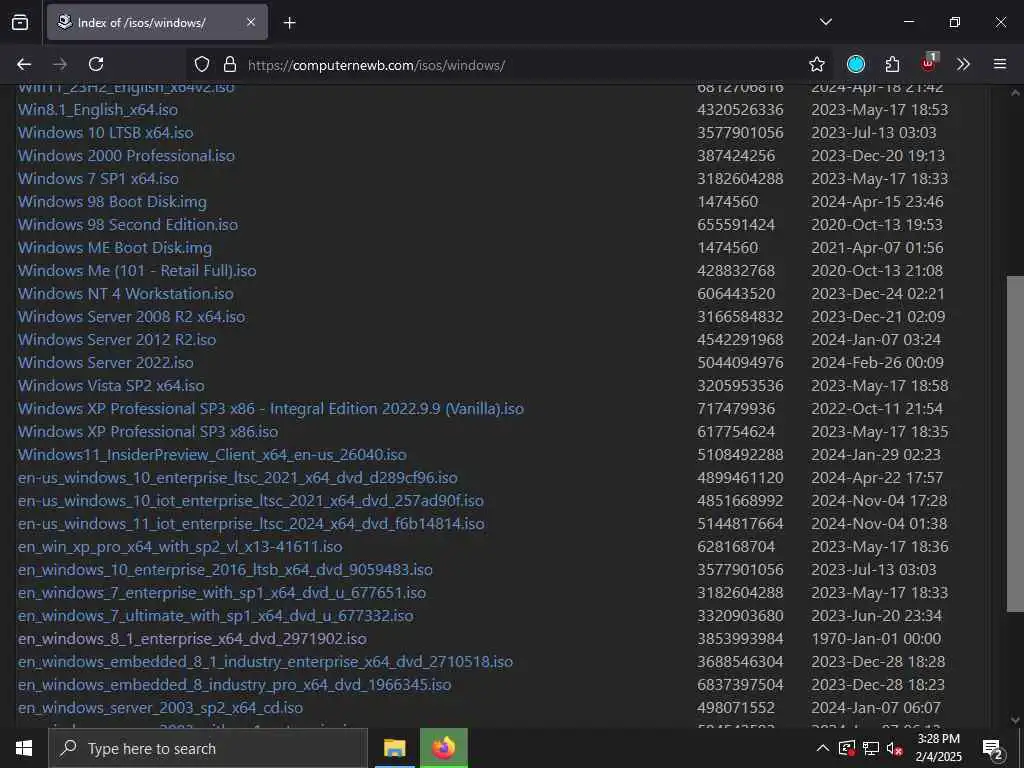The width and height of the screenshot is (1024, 768).
Task: Click the security warning tray icon
Action: [x=847, y=748]
